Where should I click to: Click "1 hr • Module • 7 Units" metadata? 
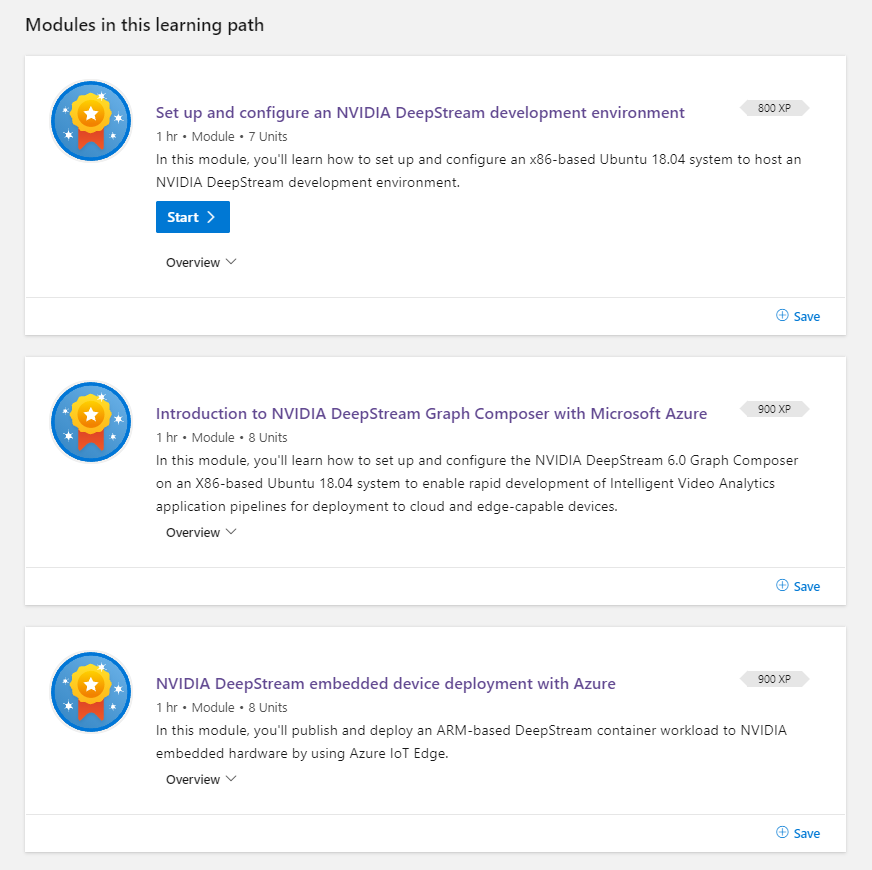pyautogui.click(x=221, y=136)
